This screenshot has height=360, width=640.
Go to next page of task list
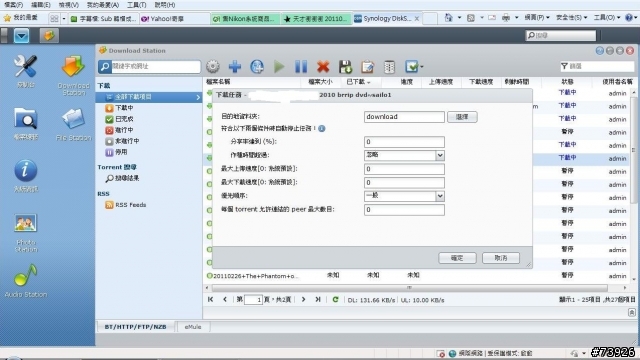point(303,300)
